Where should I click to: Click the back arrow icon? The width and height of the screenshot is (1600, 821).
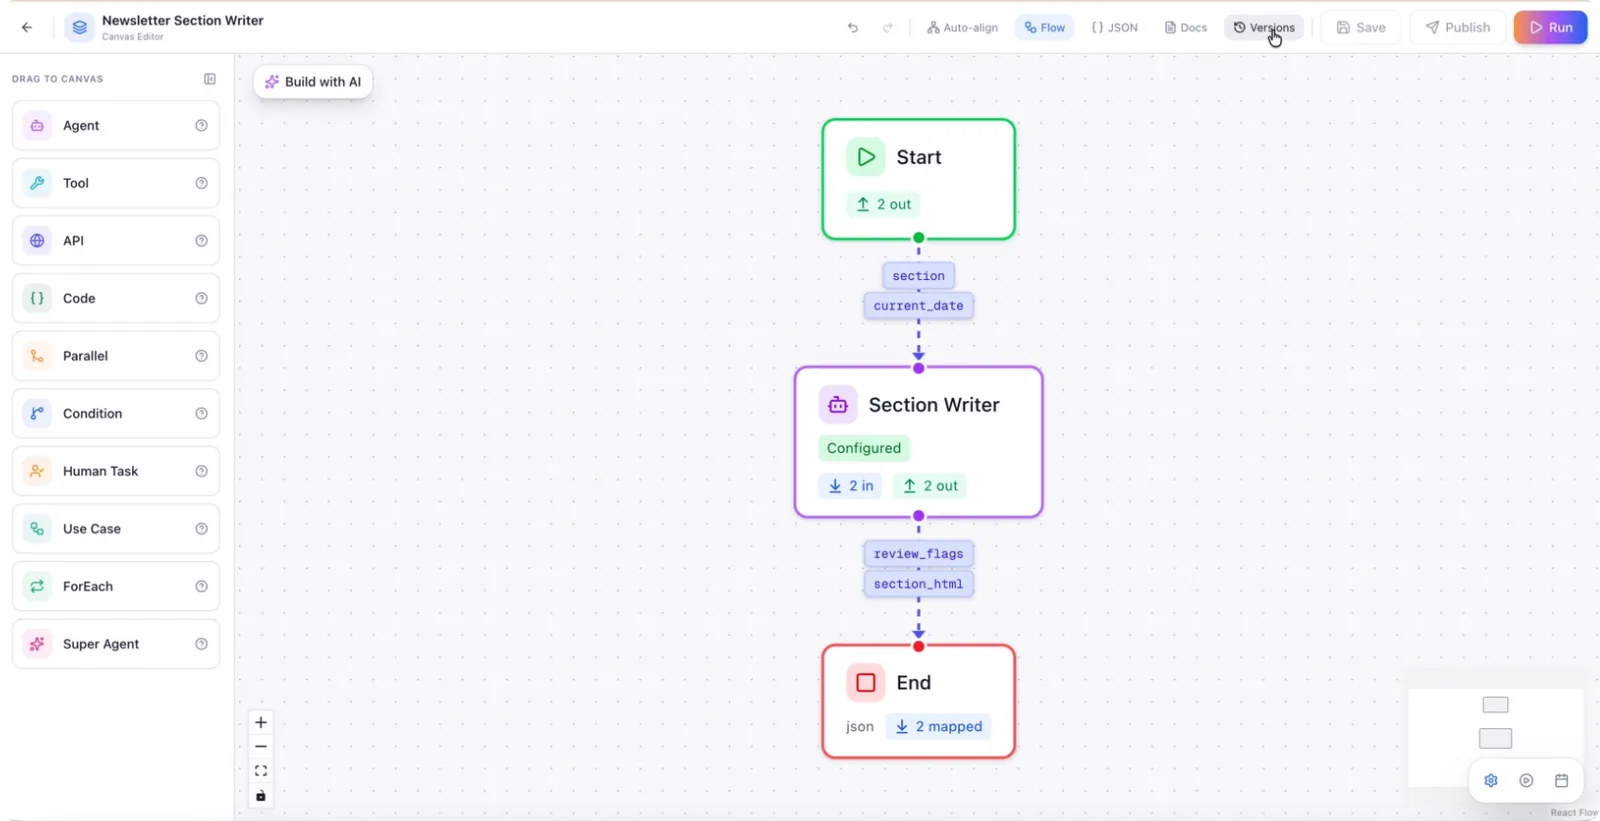27,27
